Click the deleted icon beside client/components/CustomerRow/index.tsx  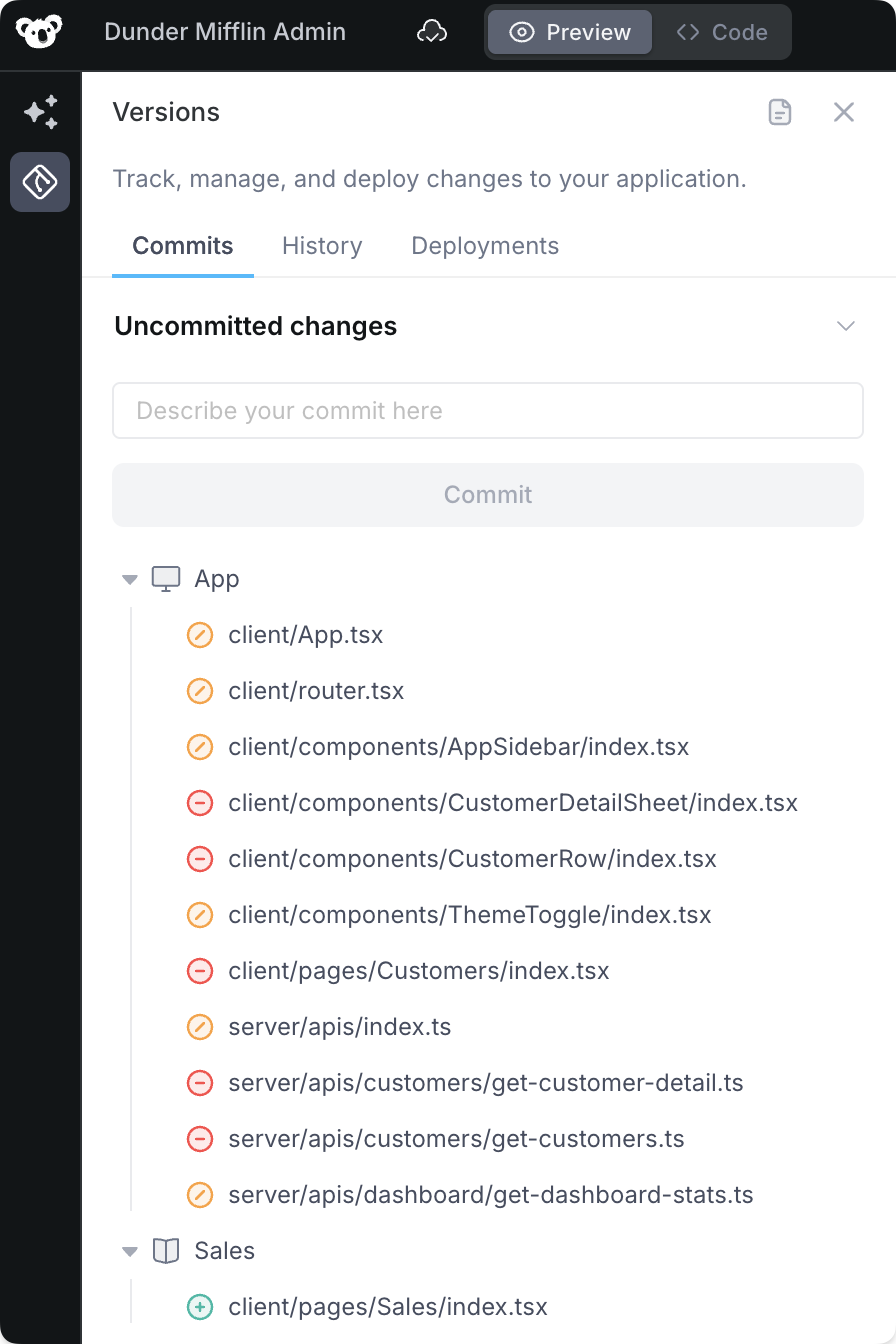click(x=200, y=859)
